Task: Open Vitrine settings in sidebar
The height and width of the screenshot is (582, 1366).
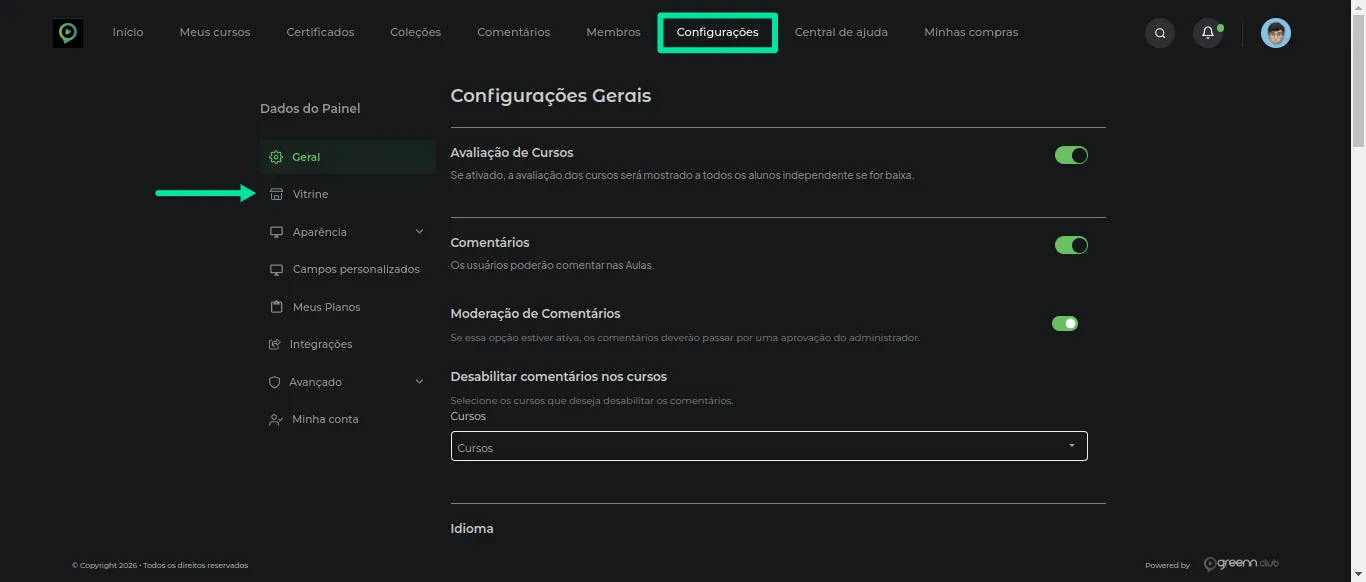Action: (348, 194)
